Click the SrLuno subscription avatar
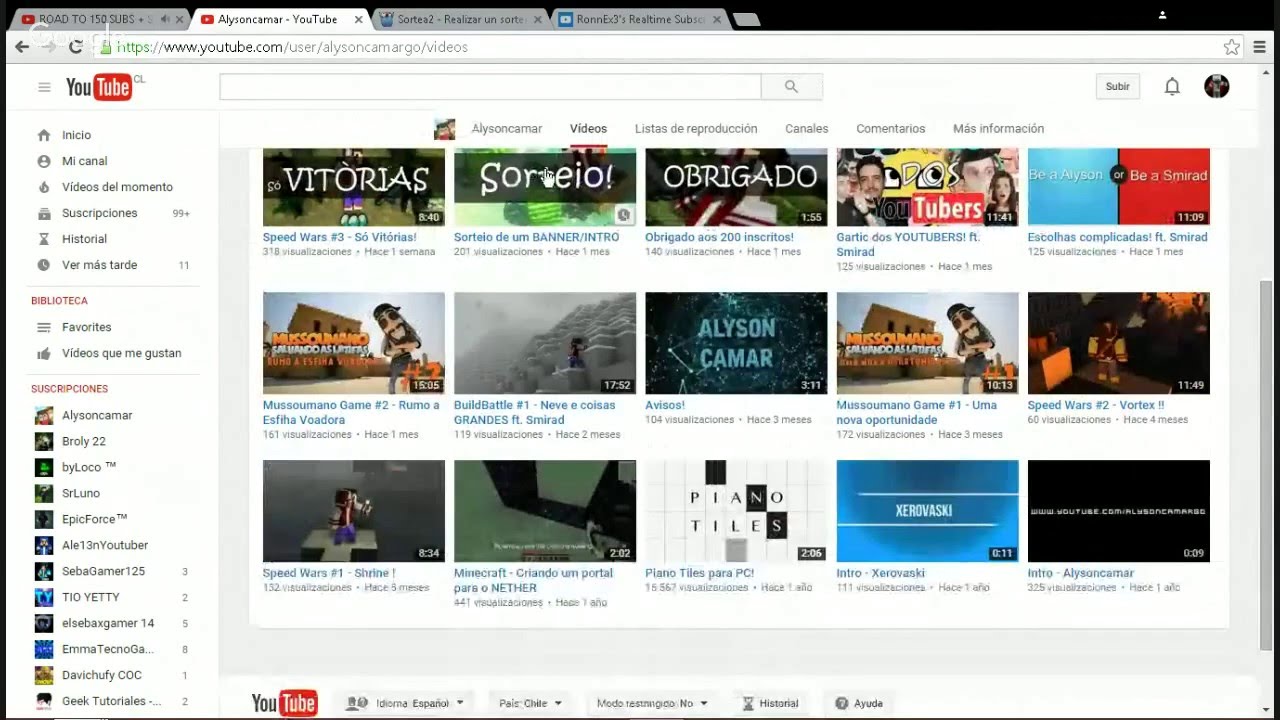This screenshot has width=1280, height=720. (x=44, y=493)
